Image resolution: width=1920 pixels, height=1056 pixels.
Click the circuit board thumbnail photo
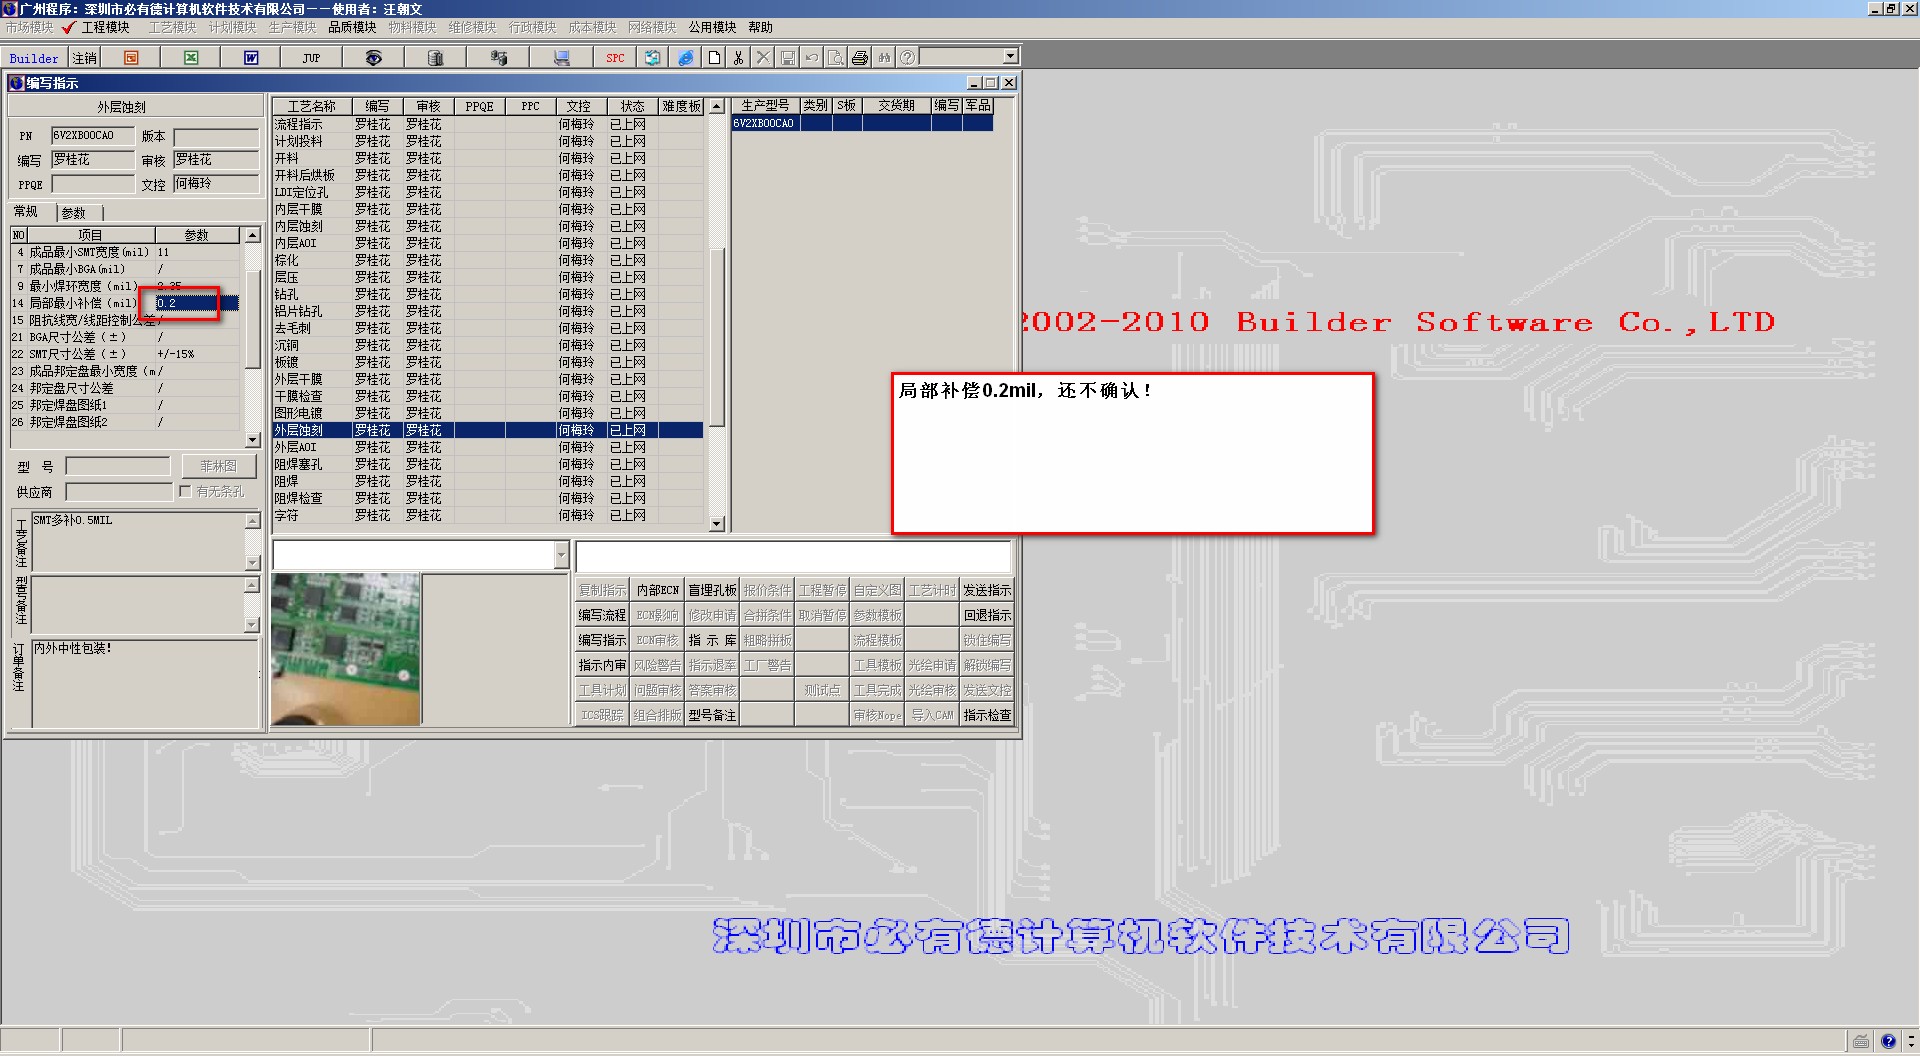tap(345, 649)
